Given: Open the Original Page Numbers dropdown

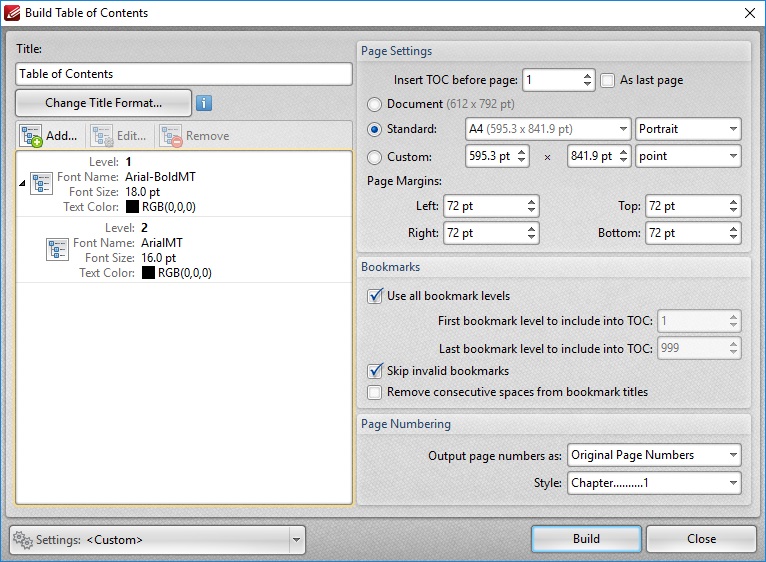Looking at the screenshot, I should [654, 455].
